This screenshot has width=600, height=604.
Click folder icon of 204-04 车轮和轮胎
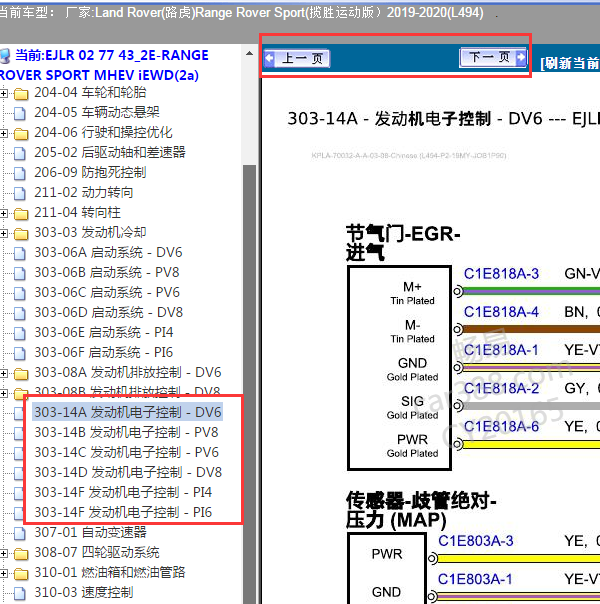pyautogui.click(x=21, y=94)
